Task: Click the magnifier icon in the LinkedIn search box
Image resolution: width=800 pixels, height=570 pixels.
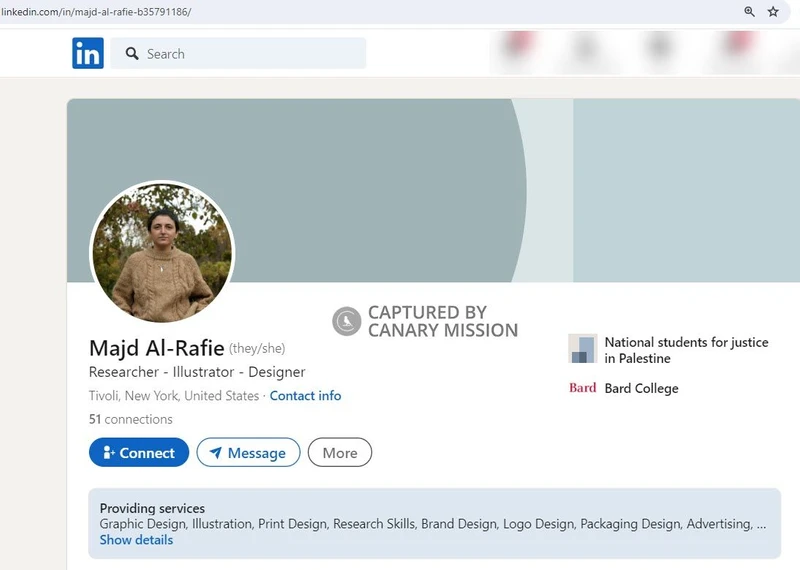Action: pyautogui.click(x=132, y=54)
